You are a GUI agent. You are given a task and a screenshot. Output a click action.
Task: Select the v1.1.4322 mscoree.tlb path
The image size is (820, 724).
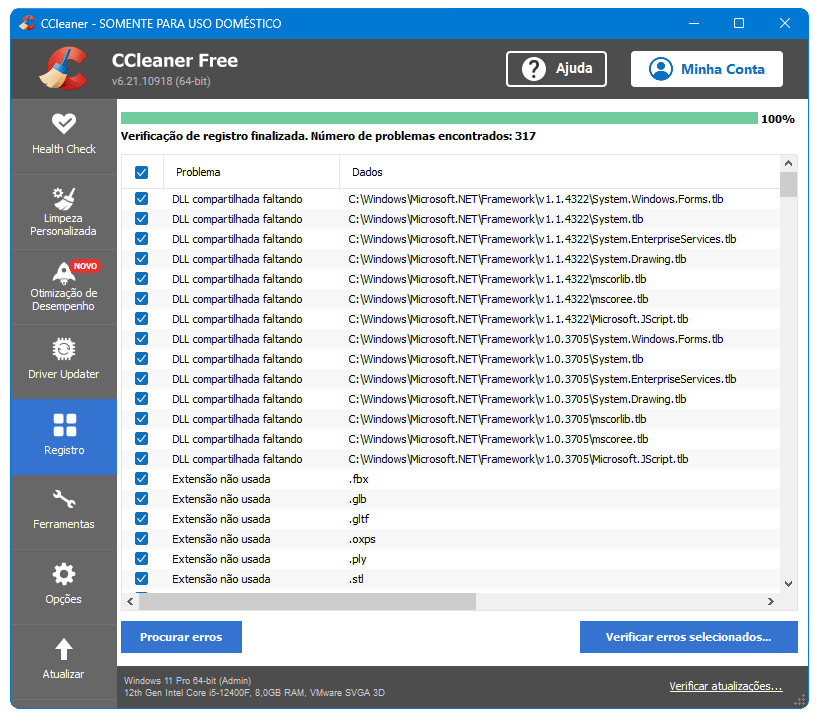coord(498,299)
